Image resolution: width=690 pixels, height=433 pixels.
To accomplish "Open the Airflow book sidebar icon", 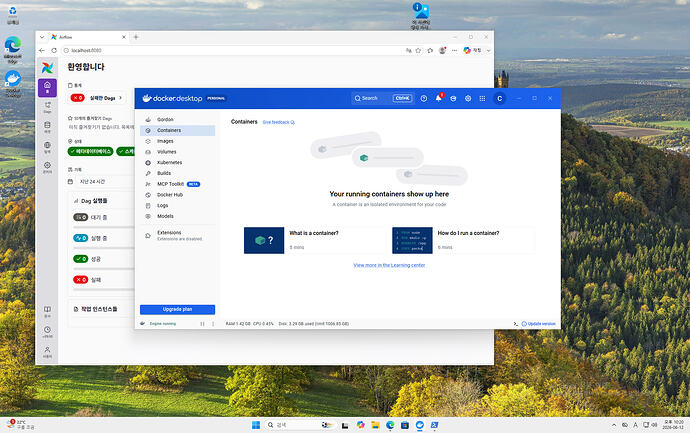I will point(47,312).
